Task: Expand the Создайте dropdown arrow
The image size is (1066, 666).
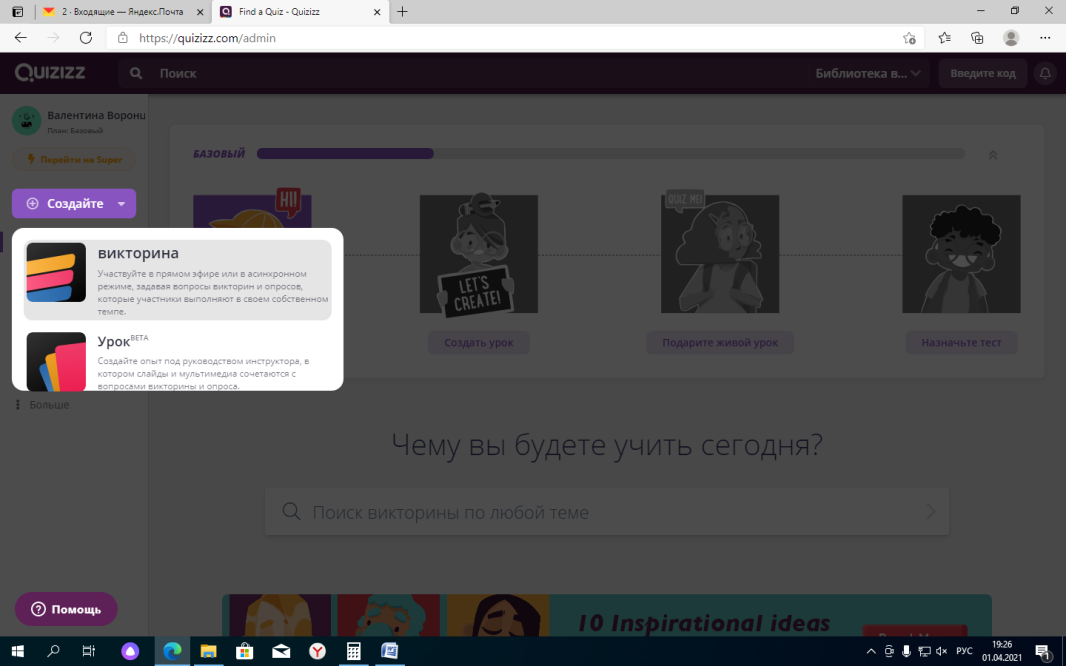Action: pos(121,204)
